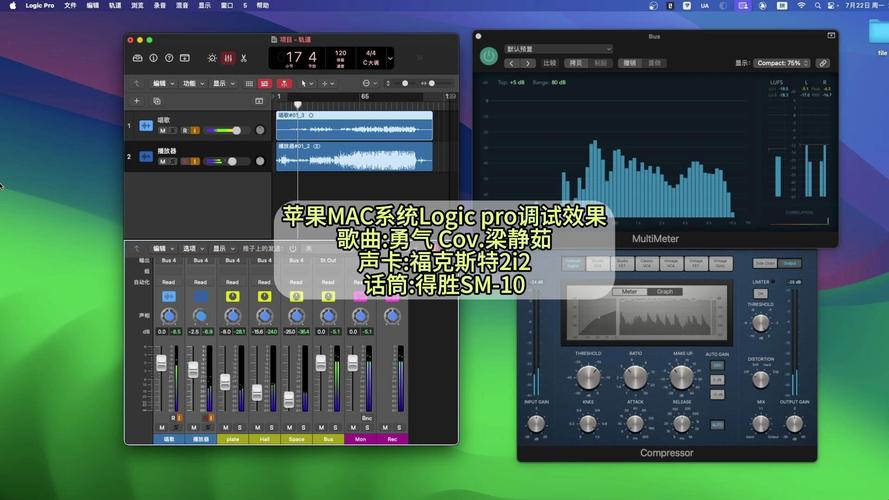
Task: Click the add track plus button
Action: coord(137,101)
